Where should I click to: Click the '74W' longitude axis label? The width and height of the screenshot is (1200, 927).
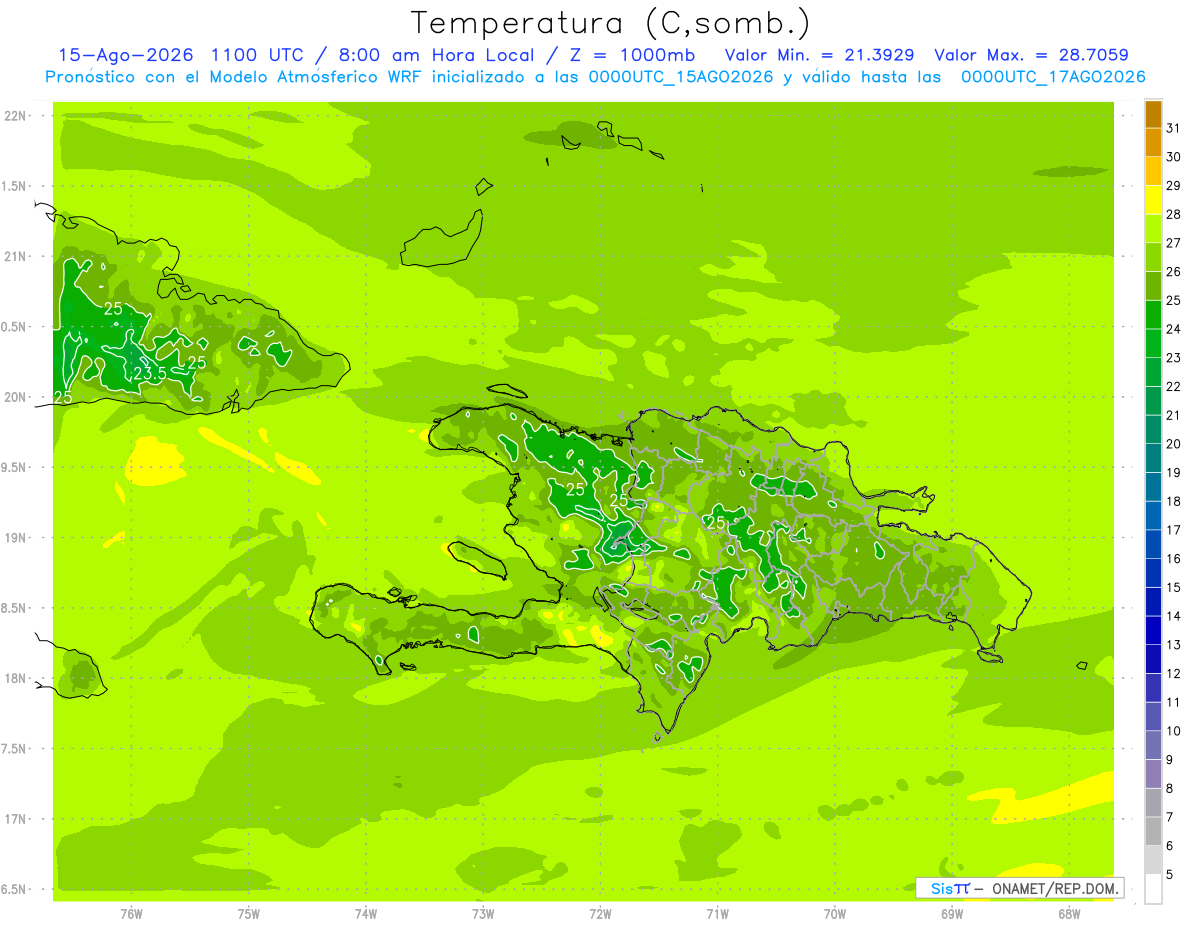point(366,914)
